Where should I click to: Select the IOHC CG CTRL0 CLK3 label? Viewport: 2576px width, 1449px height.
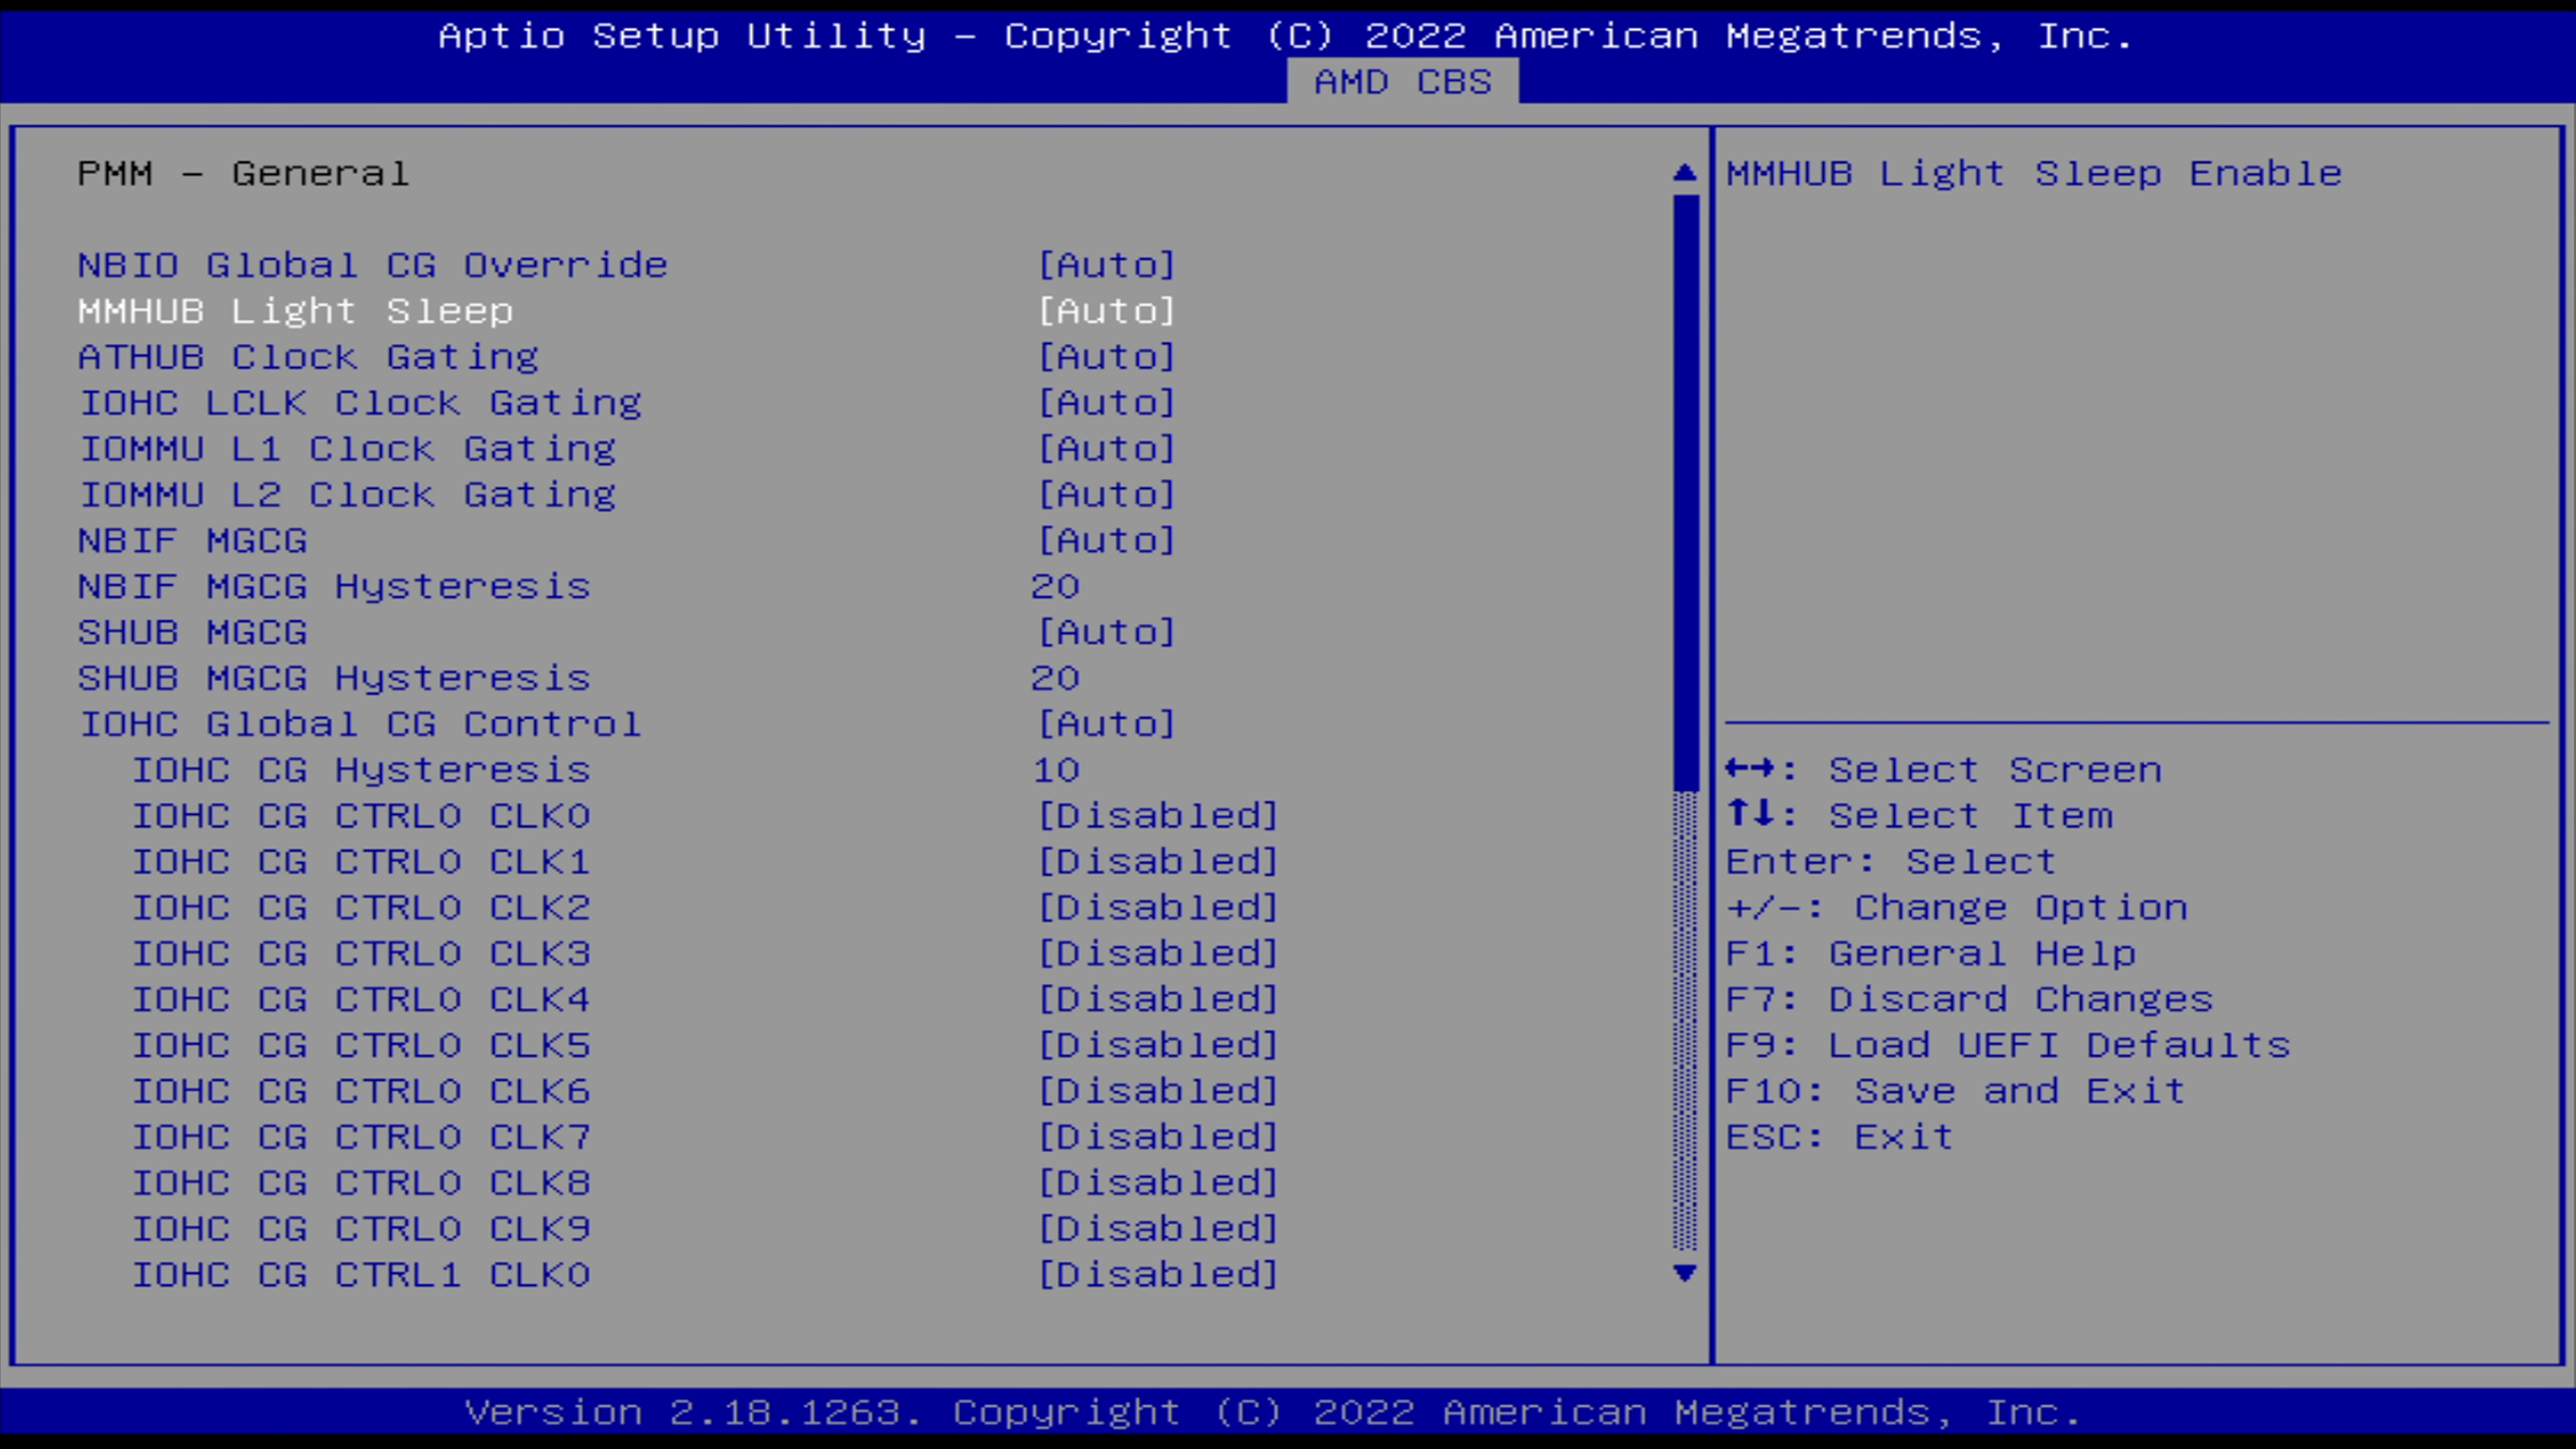361,954
